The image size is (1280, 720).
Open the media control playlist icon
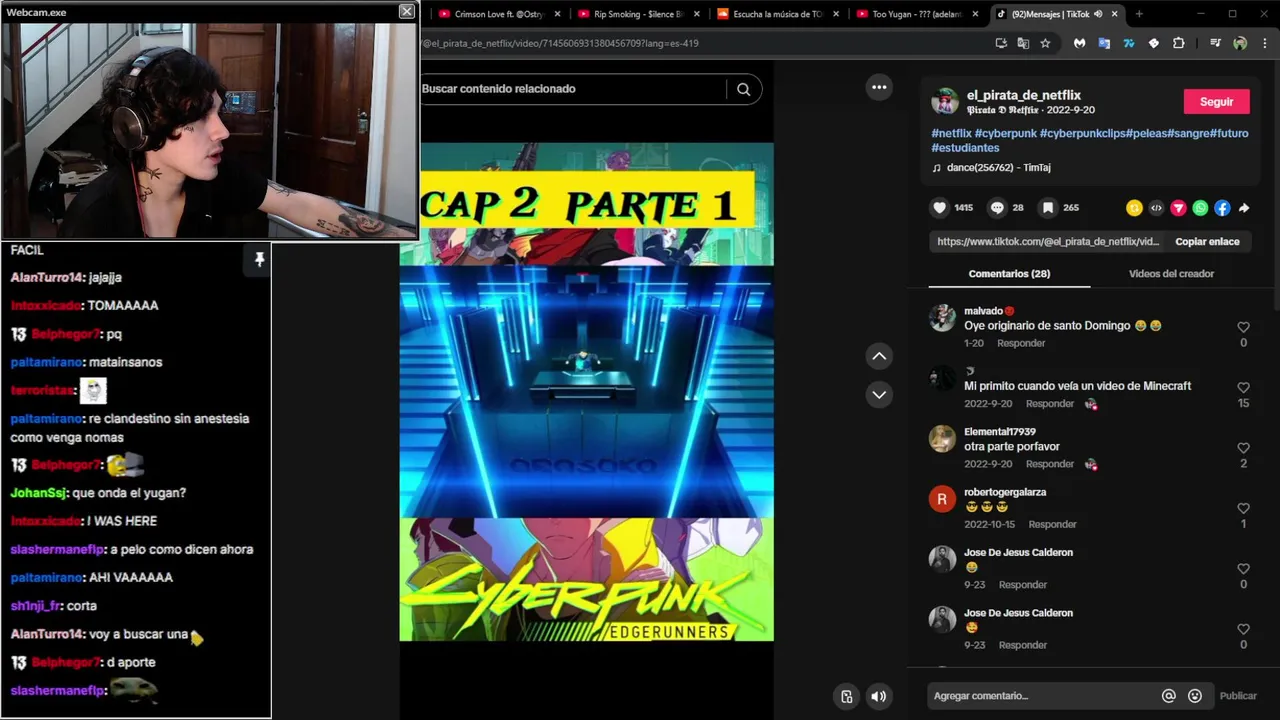(1215, 43)
